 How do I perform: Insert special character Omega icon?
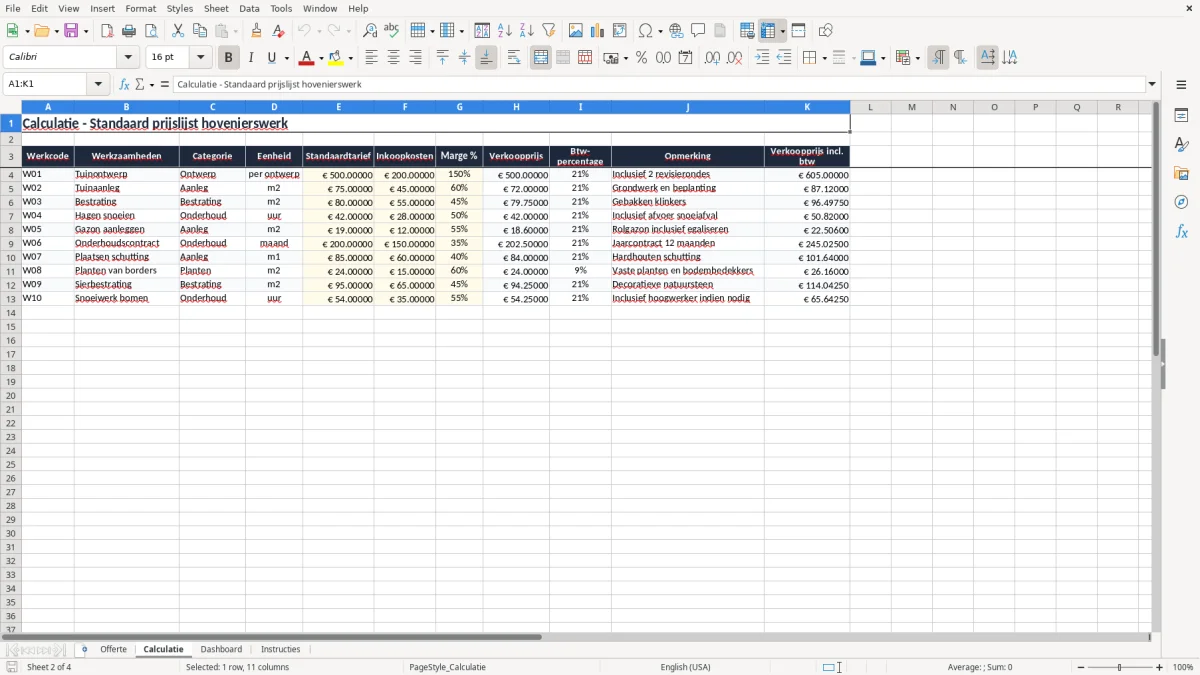[x=645, y=31]
